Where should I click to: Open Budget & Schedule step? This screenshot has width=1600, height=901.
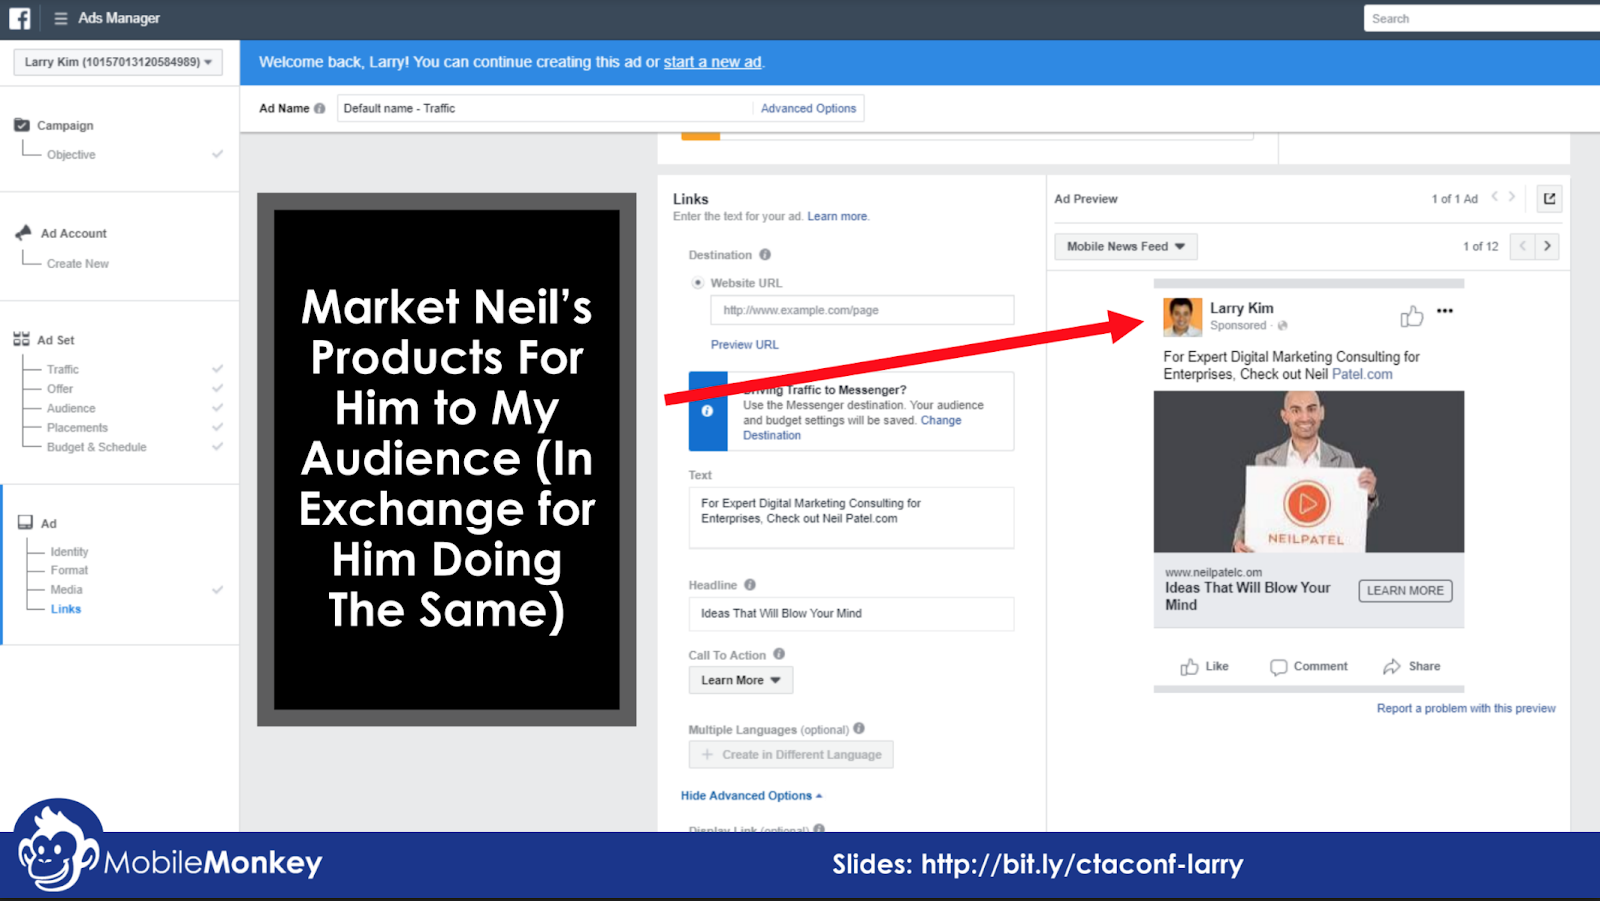point(97,447)
